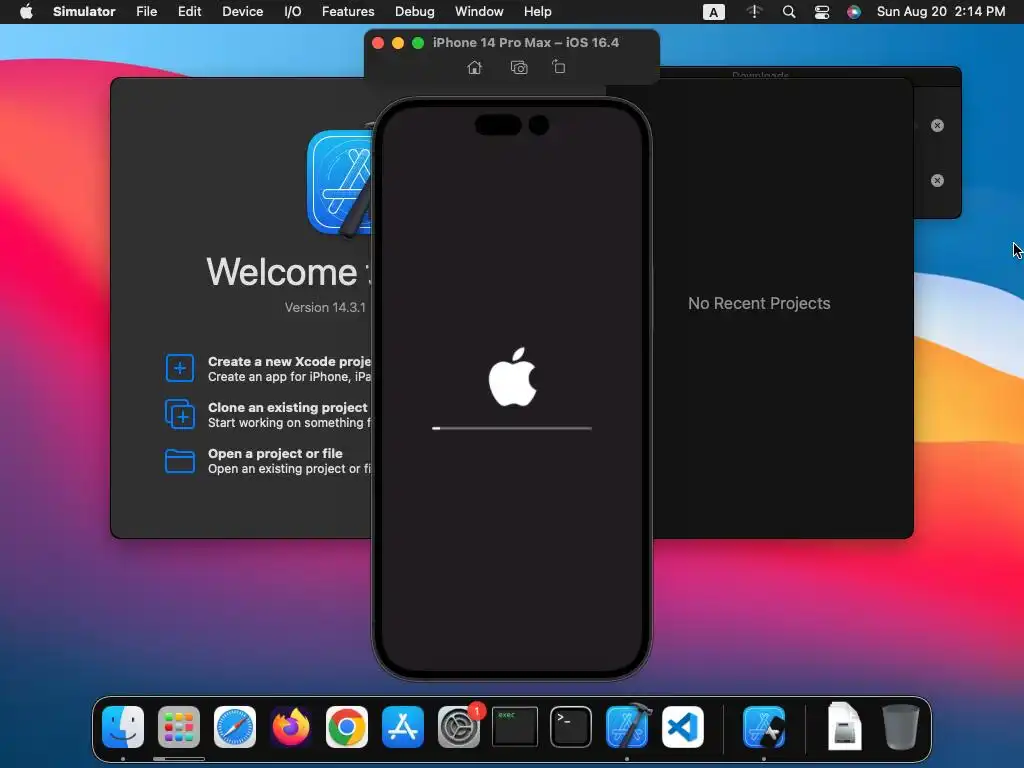Open the I/O menu
This screenshot has width=1024, height=768.
[293, 12]
